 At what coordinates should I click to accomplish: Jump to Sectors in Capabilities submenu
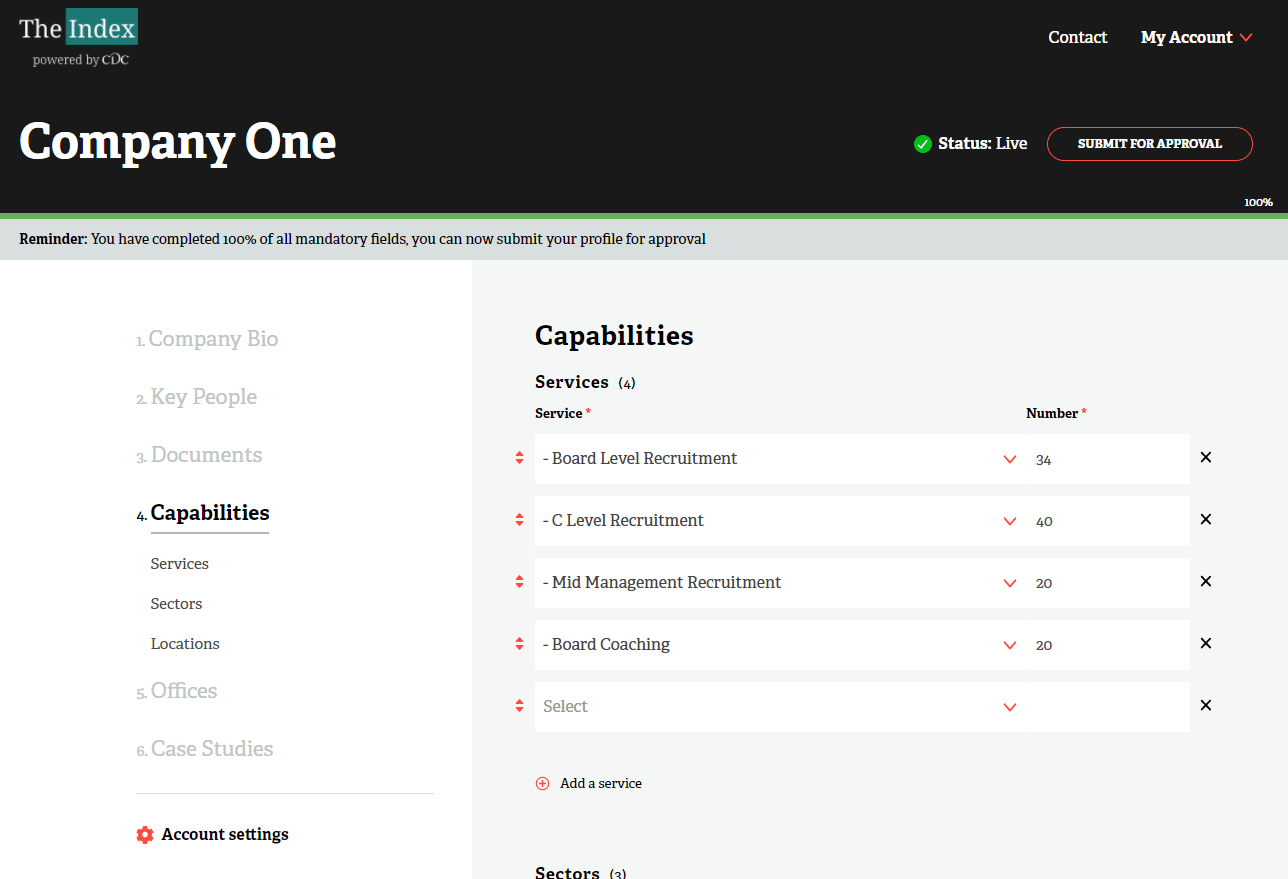coord(176,604)
